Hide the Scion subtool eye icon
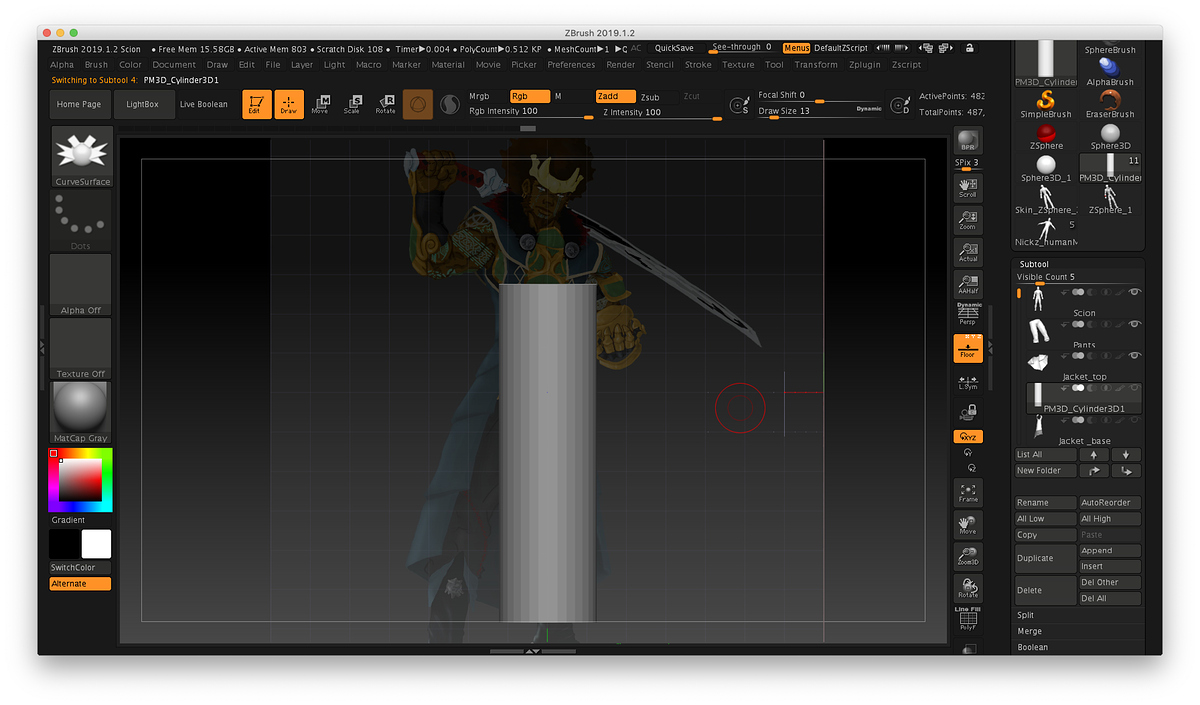This screenshot has height=705, width=1200. [1134, 292]
